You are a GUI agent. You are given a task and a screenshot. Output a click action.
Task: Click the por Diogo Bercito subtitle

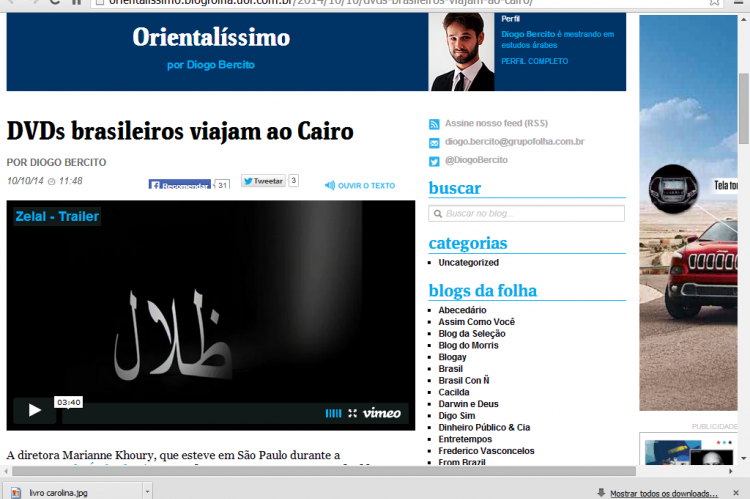pos(210,65)
